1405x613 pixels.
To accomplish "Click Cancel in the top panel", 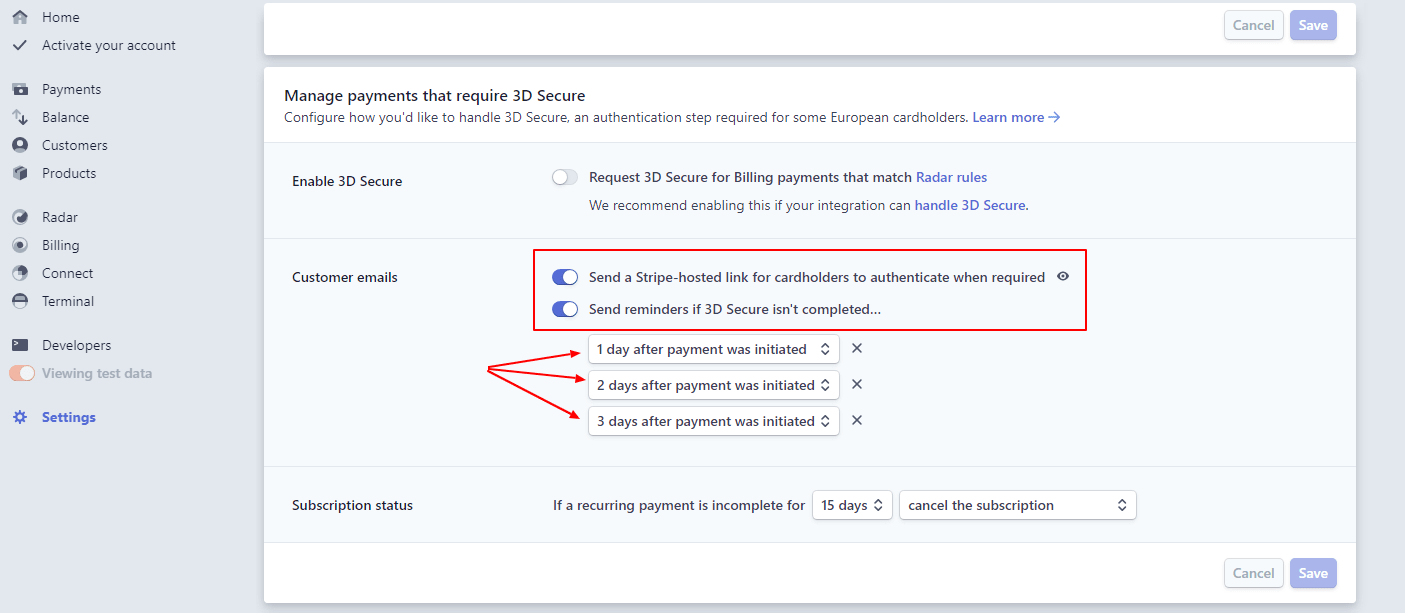I will click(x=1254, y=25).
